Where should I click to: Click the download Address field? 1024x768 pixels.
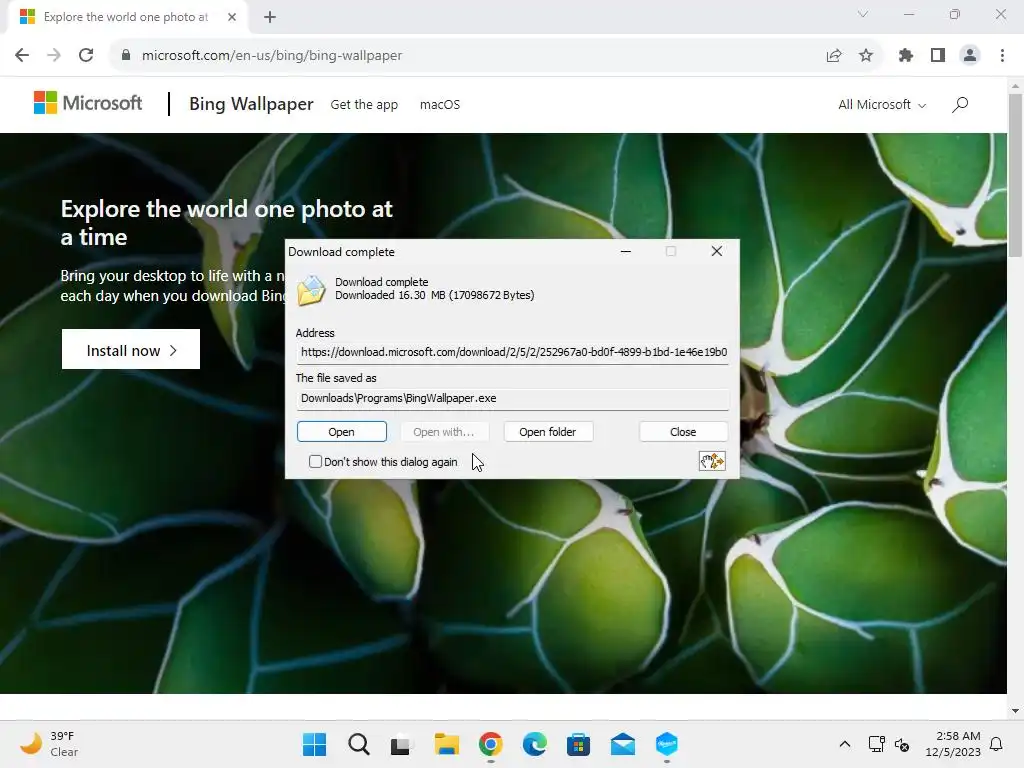pyautogui.click(x=513, y=352)
